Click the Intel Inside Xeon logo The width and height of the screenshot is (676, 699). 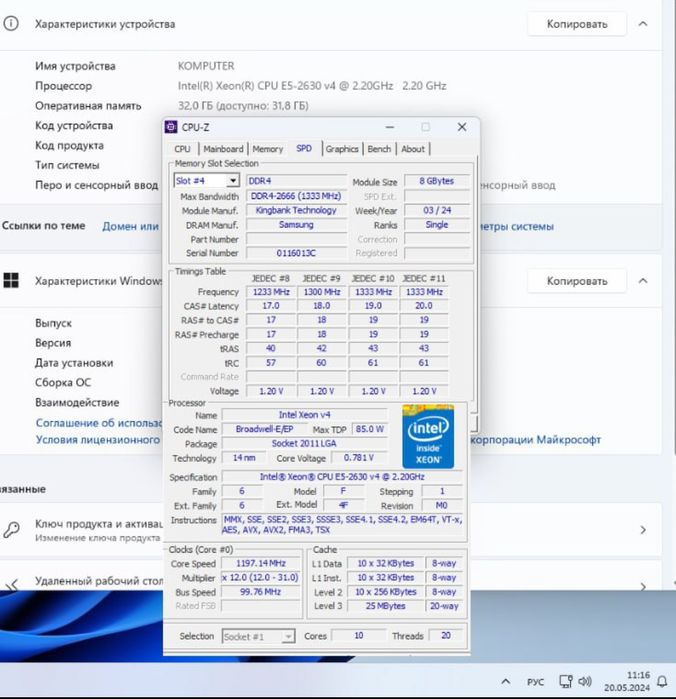428,436
